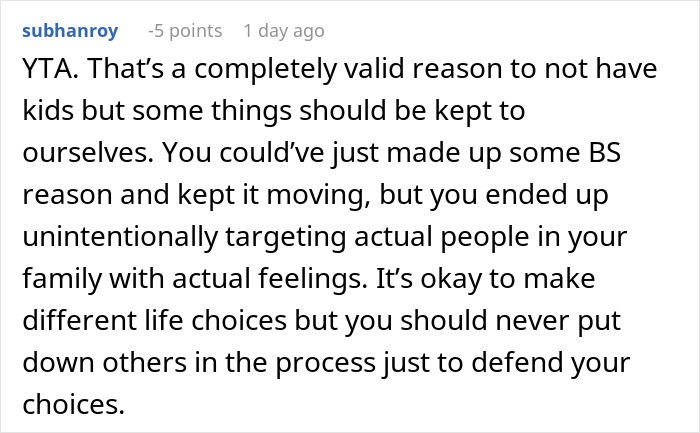The width and height of the screenshot is (700, 433).
Task: Click the word "ourselves" in the comment
Action: (97, 149)
